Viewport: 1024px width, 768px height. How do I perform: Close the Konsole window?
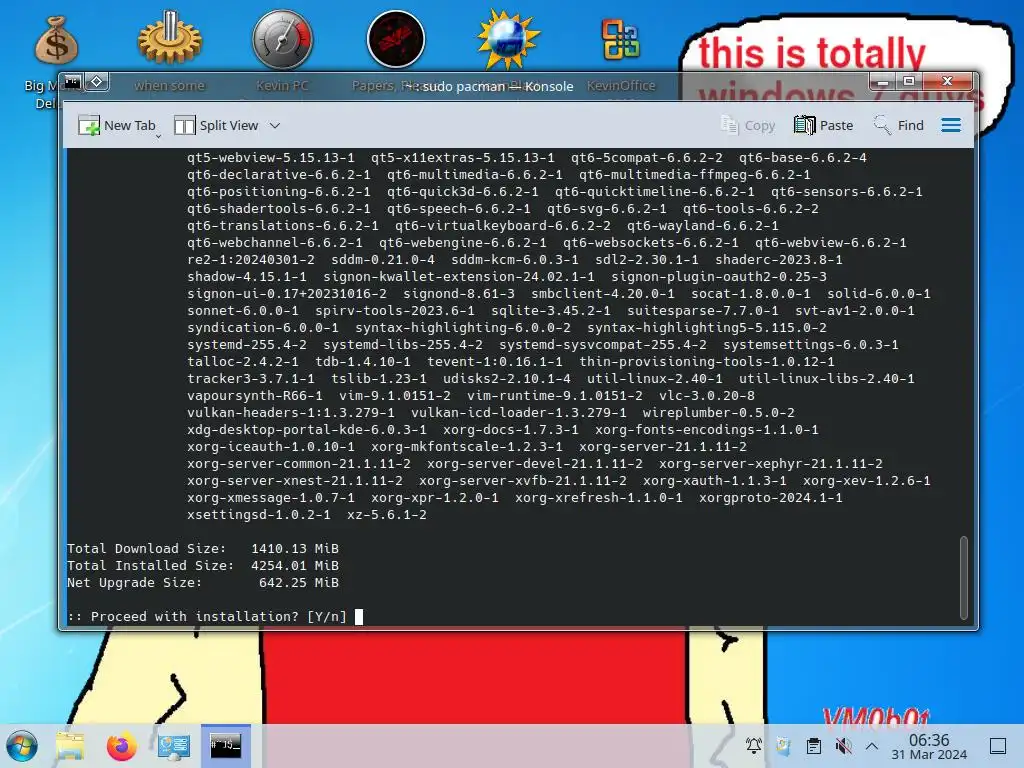pyautogui.click(x=948, y=82)
